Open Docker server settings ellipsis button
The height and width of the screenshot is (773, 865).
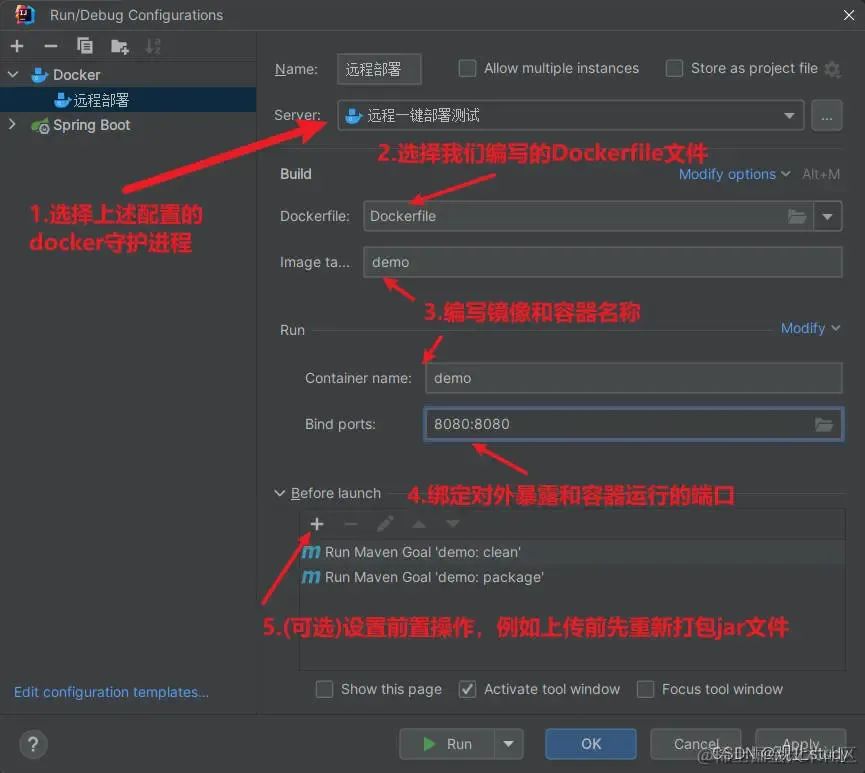(x=826, y=115)
